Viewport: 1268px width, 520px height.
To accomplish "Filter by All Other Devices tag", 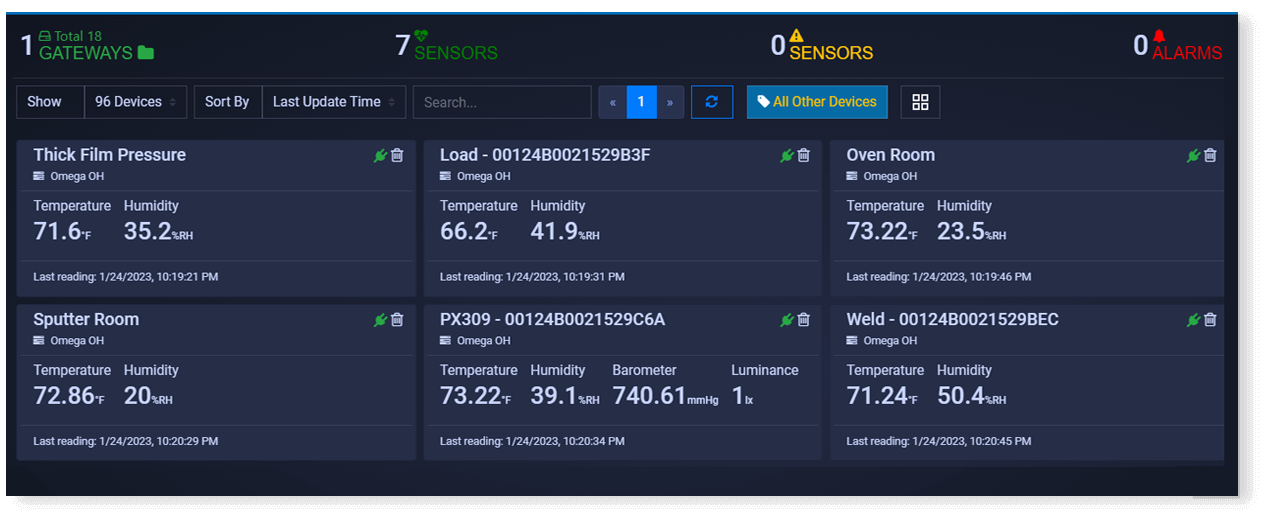I will coord(817,102).
